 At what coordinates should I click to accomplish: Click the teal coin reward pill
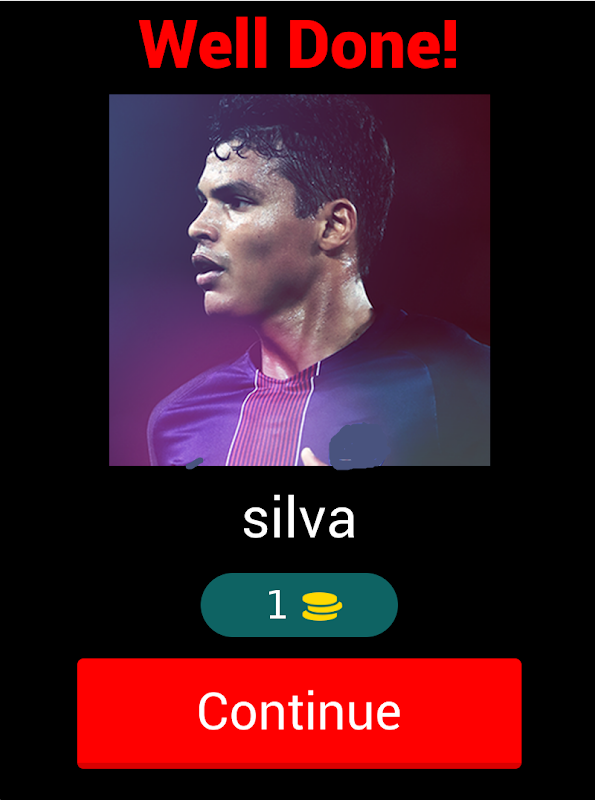click(x=299, y=605)
